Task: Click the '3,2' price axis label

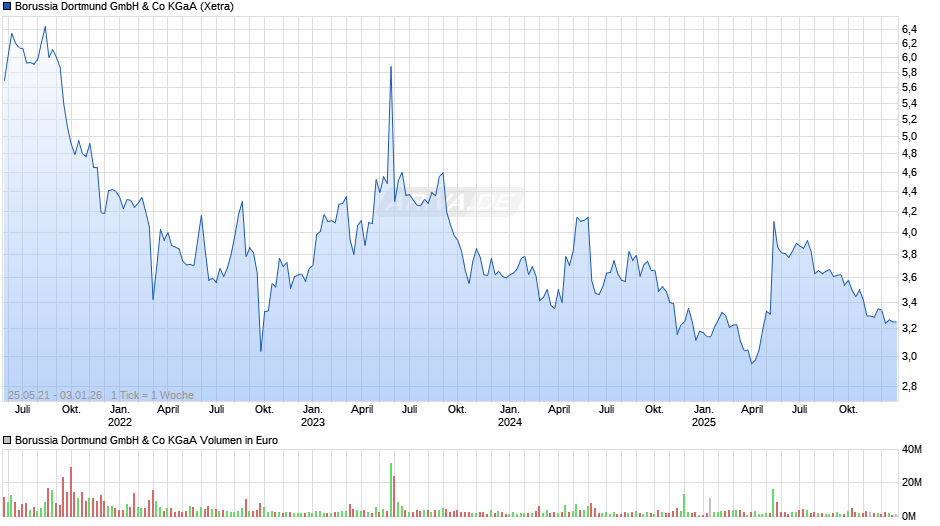Action: pyautogui.click(x=909, y=328)
